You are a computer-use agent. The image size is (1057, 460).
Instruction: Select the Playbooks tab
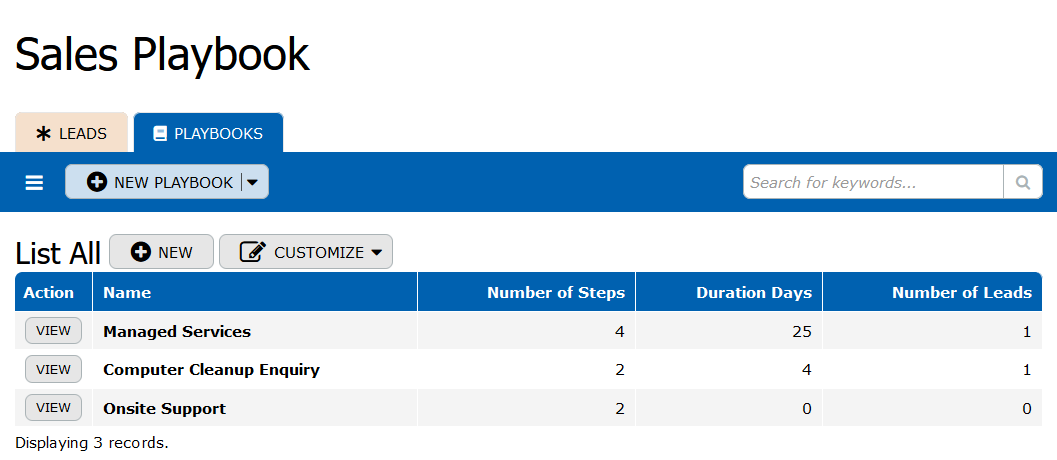(208, 133)
